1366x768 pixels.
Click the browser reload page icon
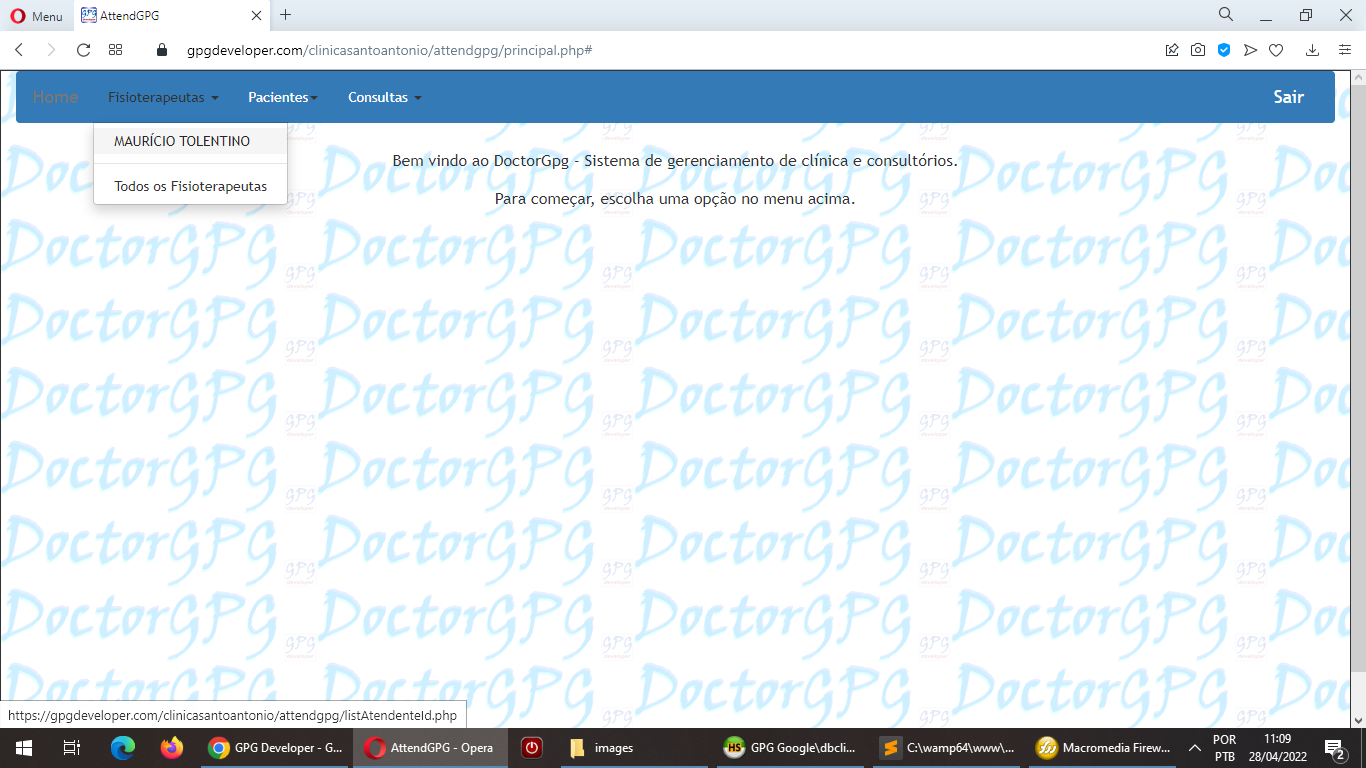pyautogui.click(x=84, y=50)
